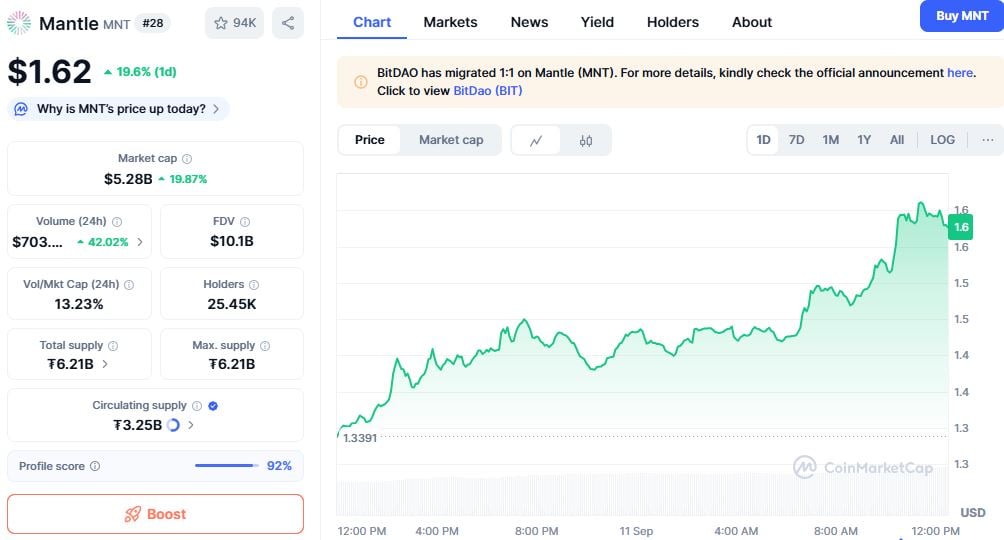
Task: Switch to line chart view icon
Action: (x=536, y=140)
